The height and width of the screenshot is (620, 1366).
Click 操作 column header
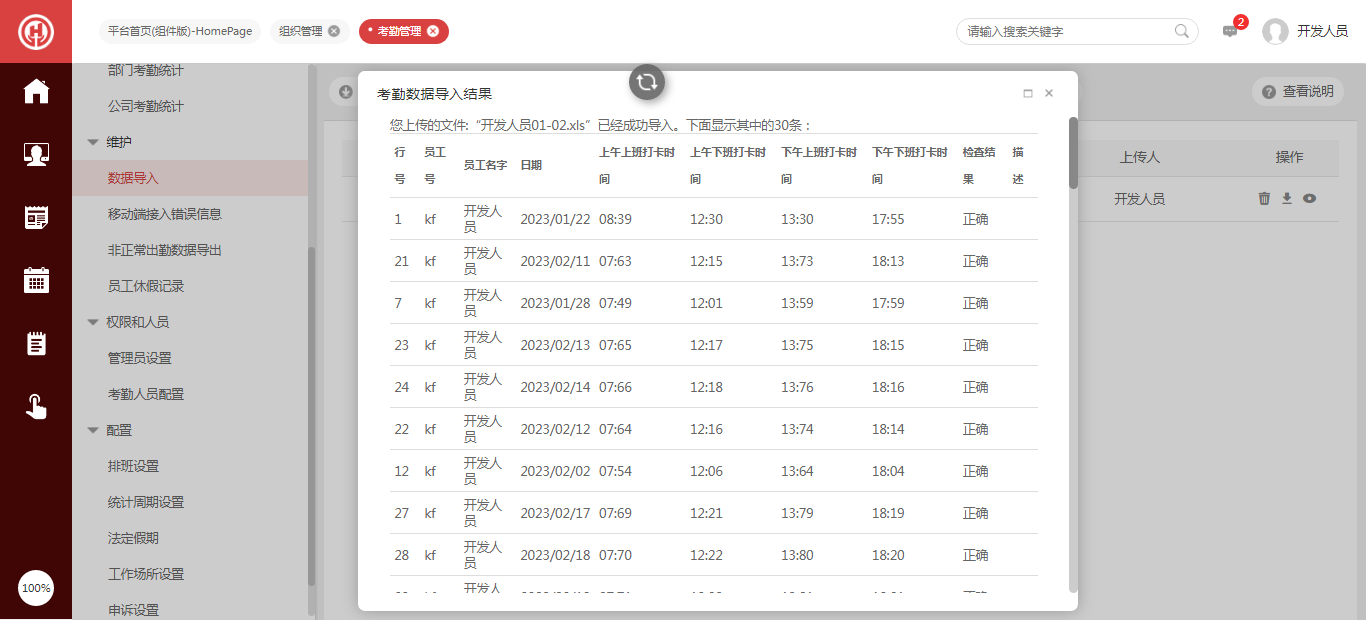point(1289,158)
